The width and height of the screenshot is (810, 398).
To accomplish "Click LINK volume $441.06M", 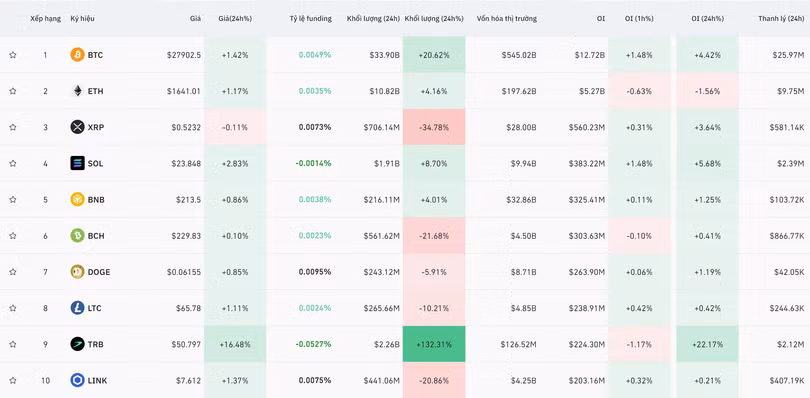I will (381, 380).
